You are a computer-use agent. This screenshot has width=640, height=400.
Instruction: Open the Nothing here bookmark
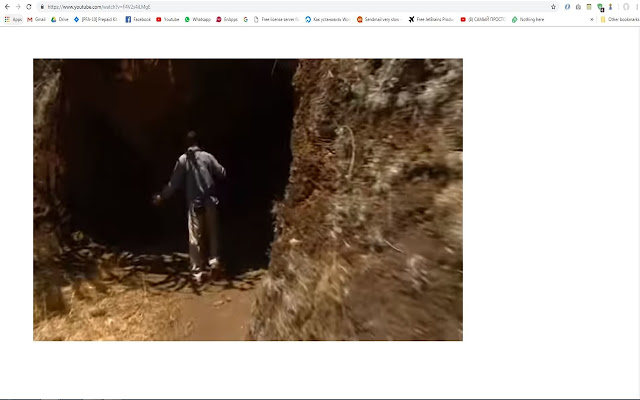[528, 19]
